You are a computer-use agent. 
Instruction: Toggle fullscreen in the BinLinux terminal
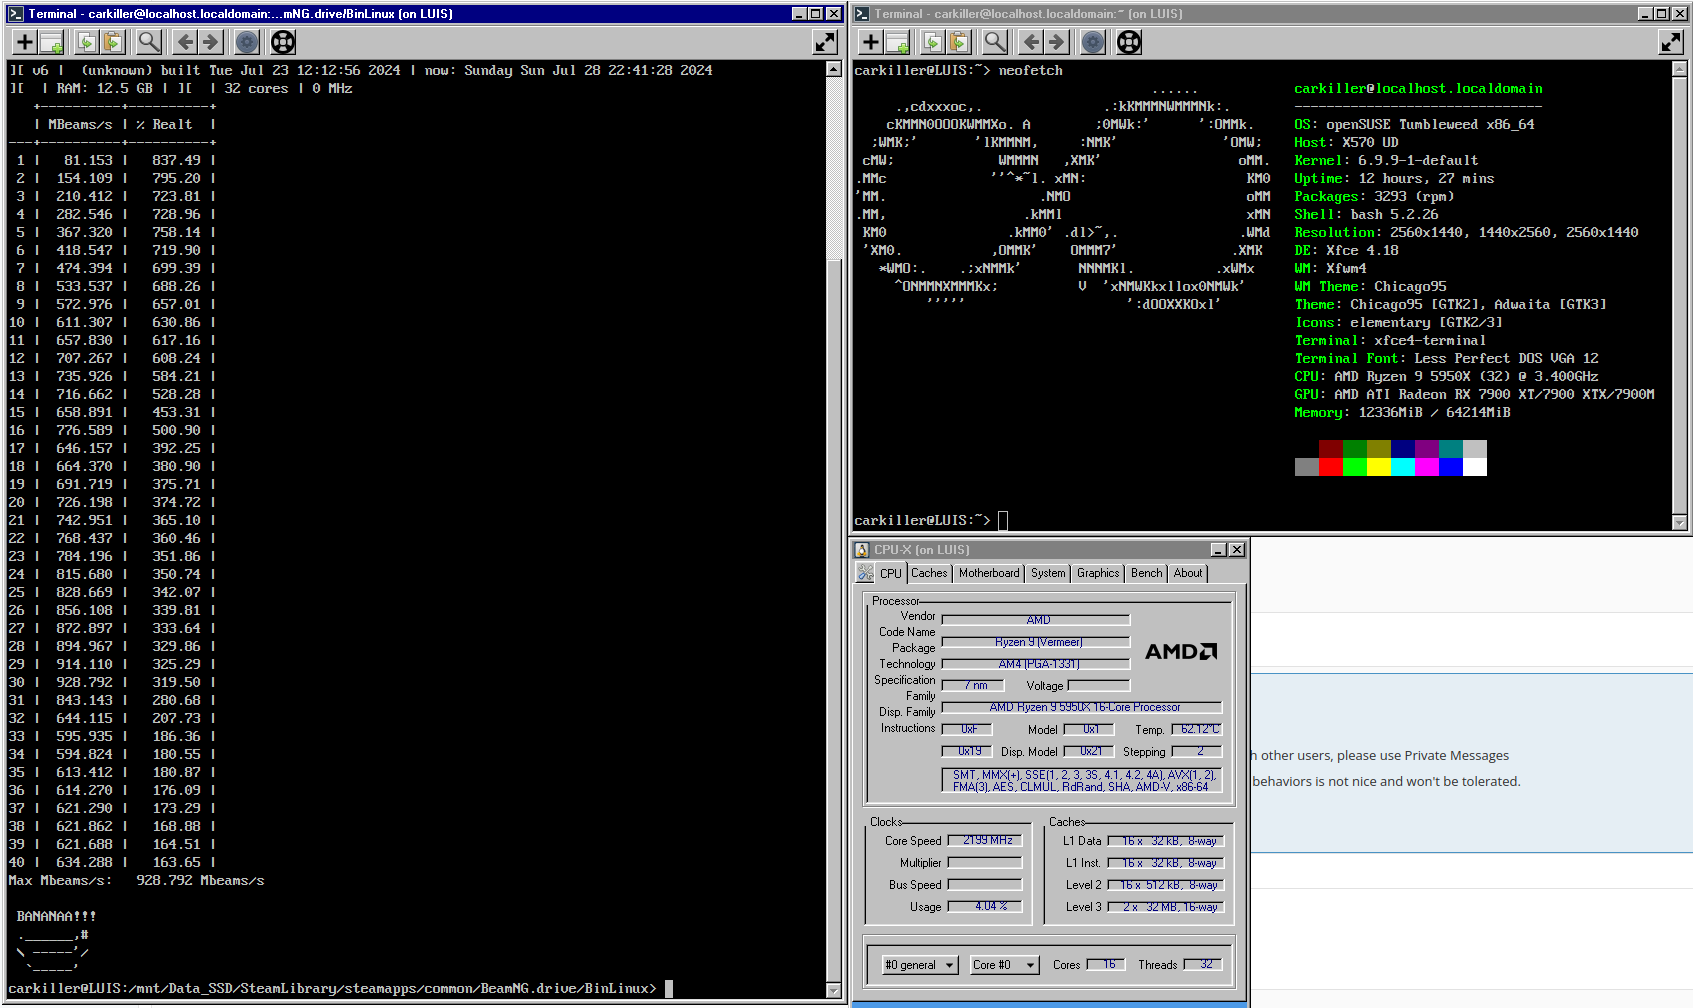(x=825, y=42)
